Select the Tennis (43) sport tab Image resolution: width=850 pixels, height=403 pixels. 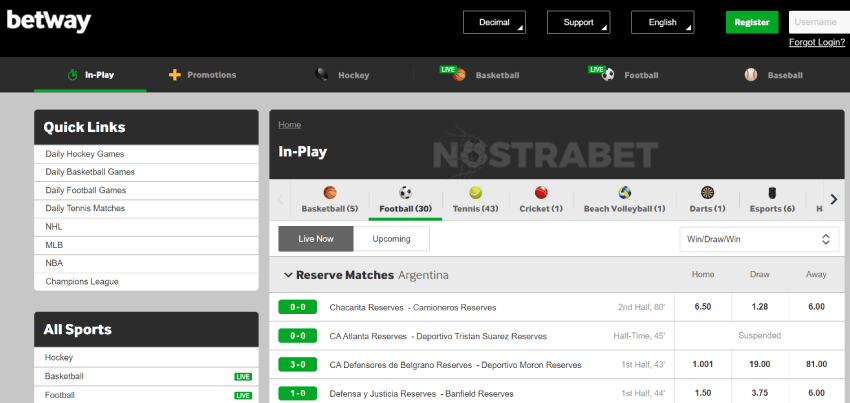click(475, 199)
